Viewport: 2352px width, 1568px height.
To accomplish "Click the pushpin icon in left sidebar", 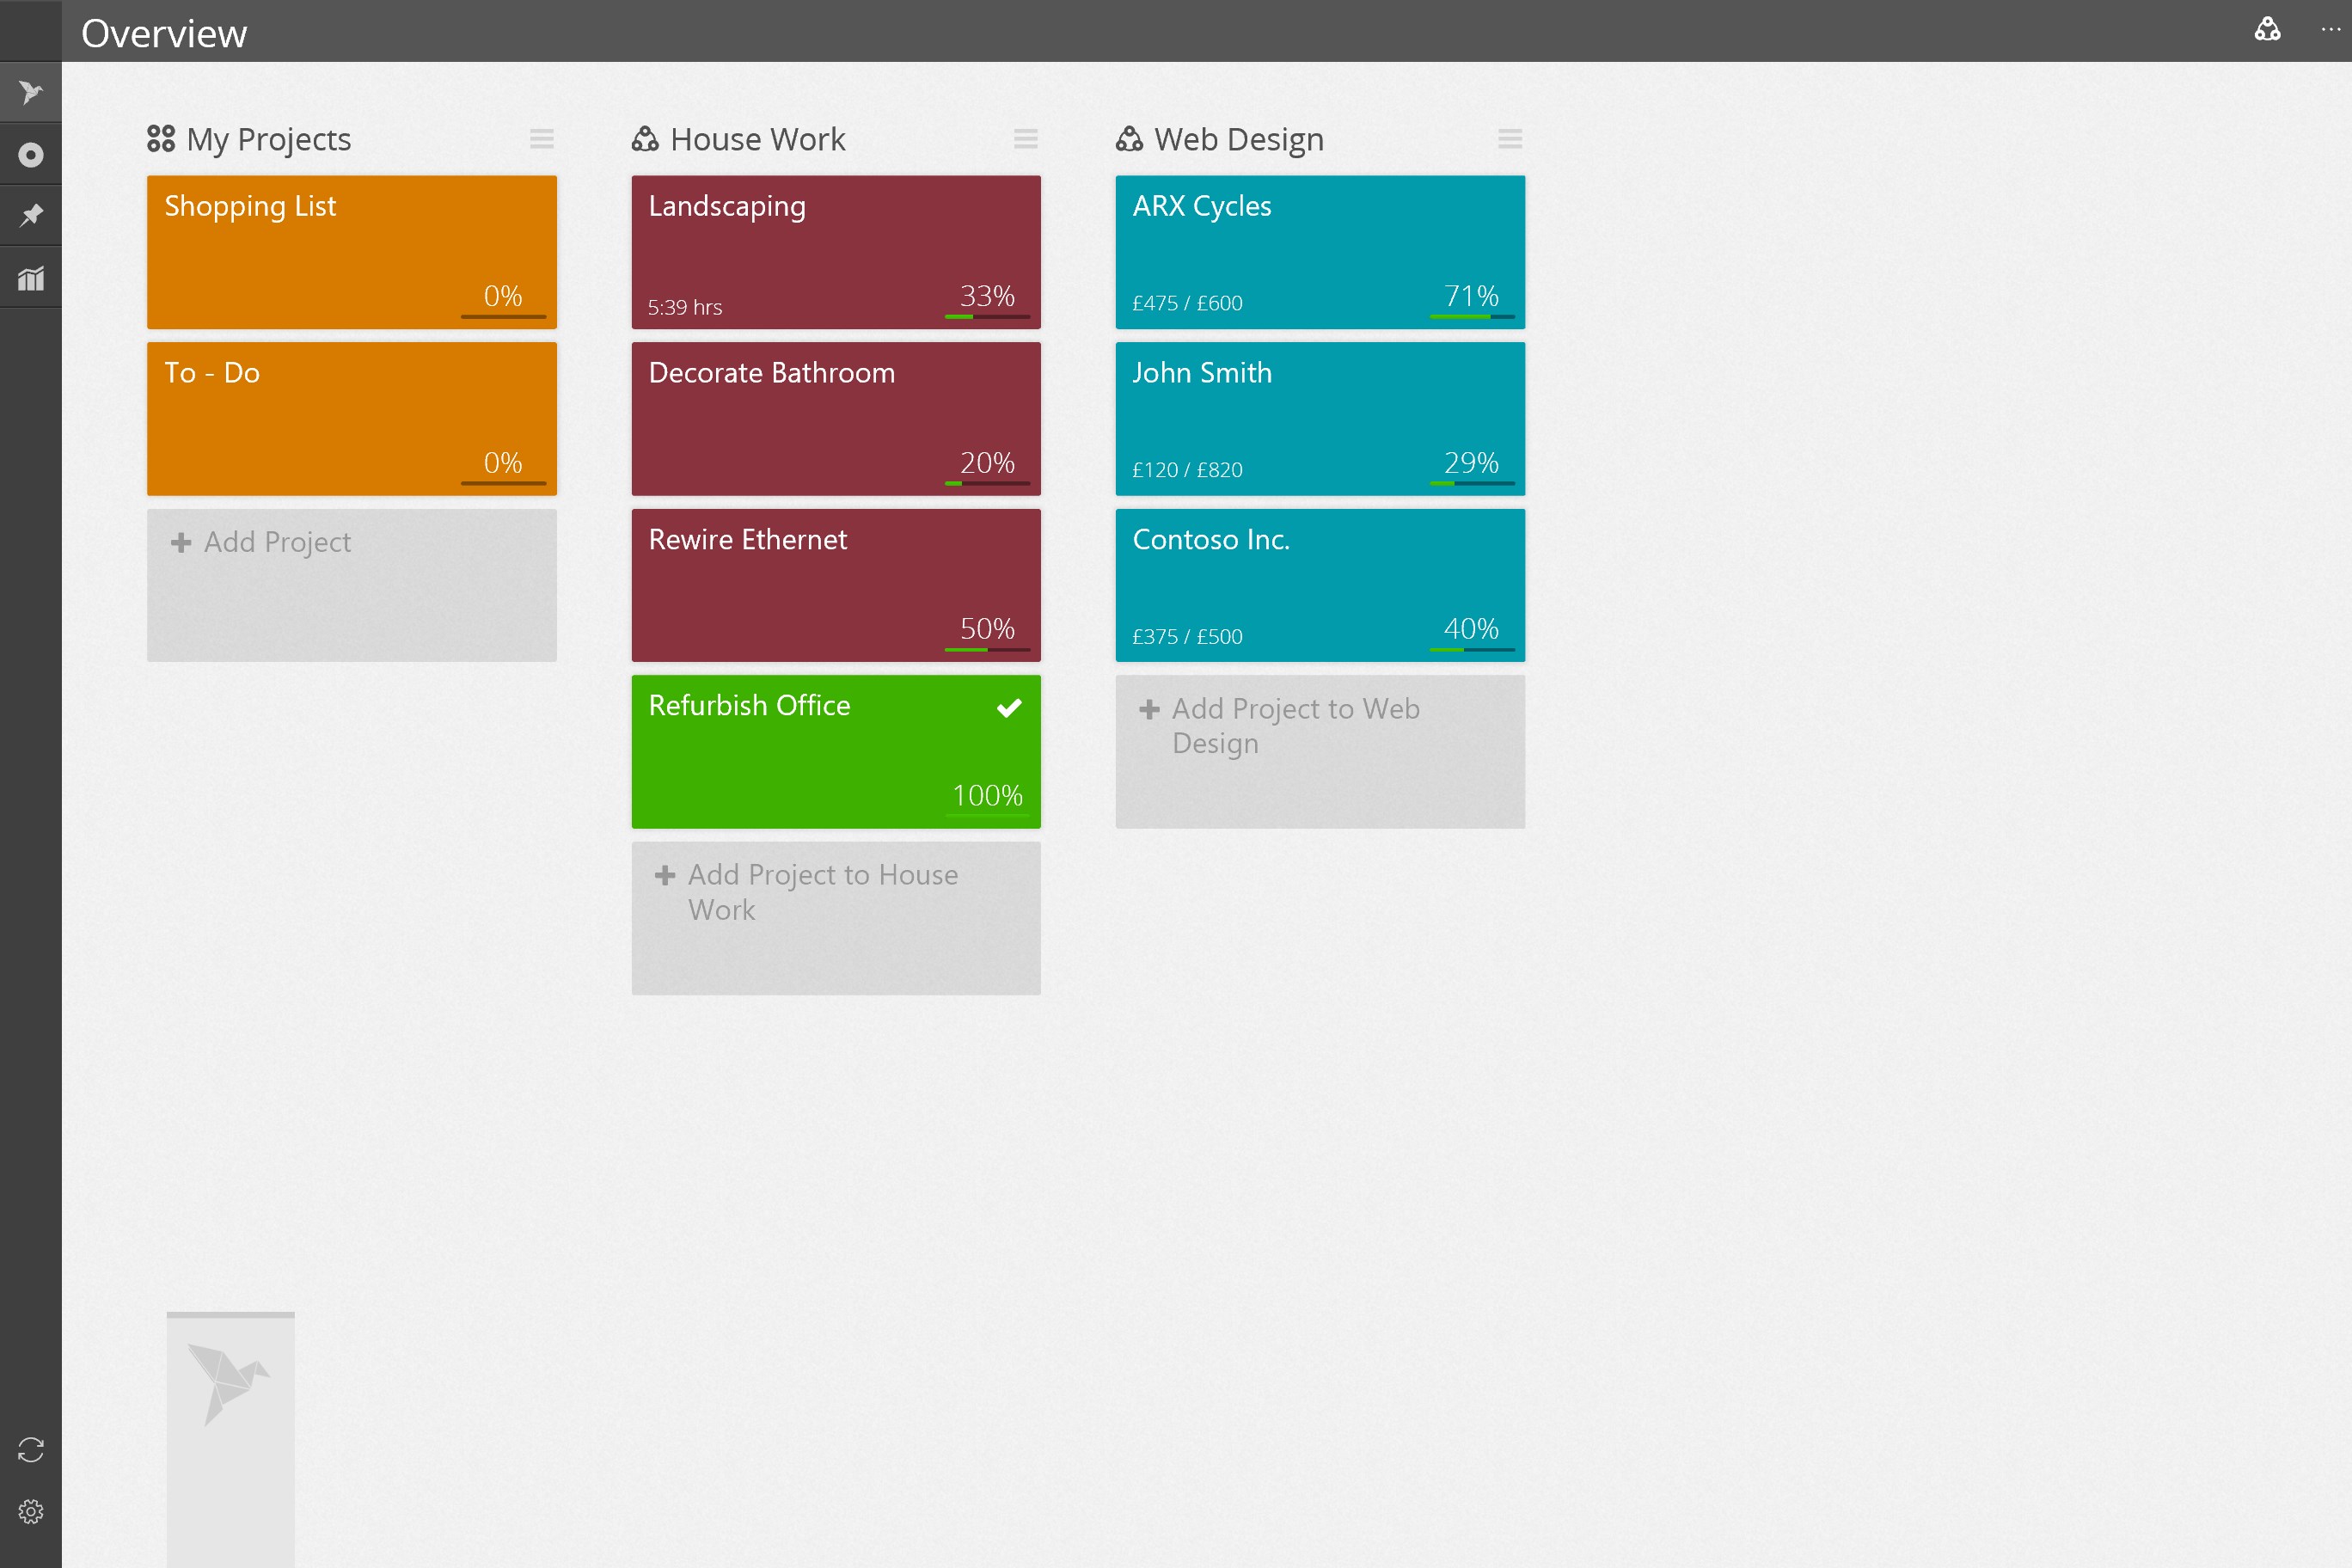I will click(x=30, y=216).
